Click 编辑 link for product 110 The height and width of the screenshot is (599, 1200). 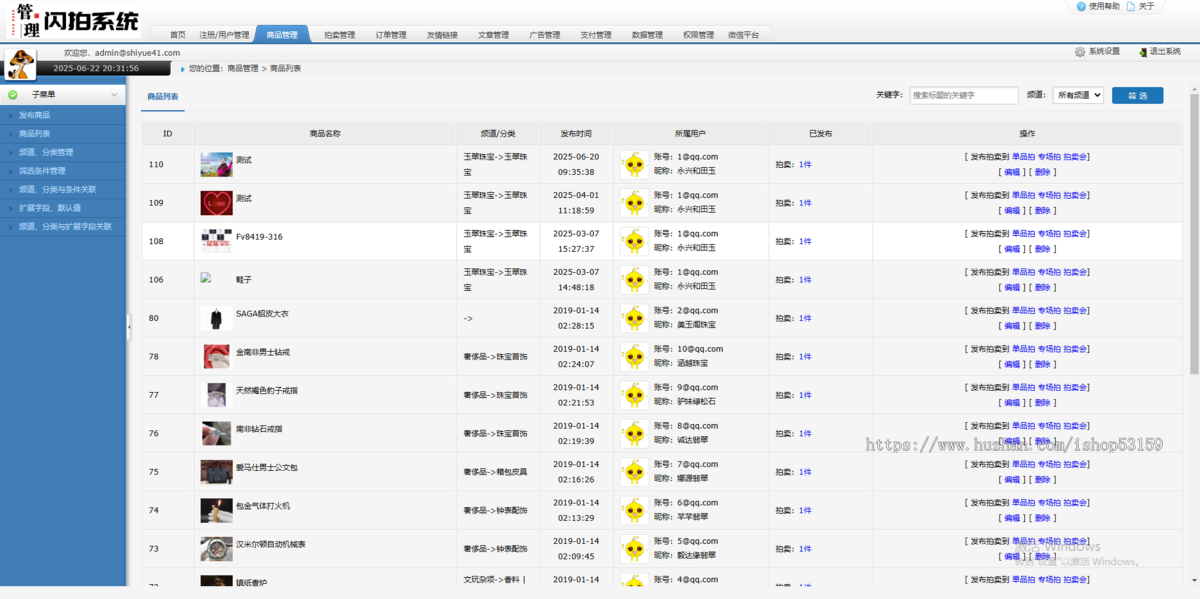(1012, 172)
